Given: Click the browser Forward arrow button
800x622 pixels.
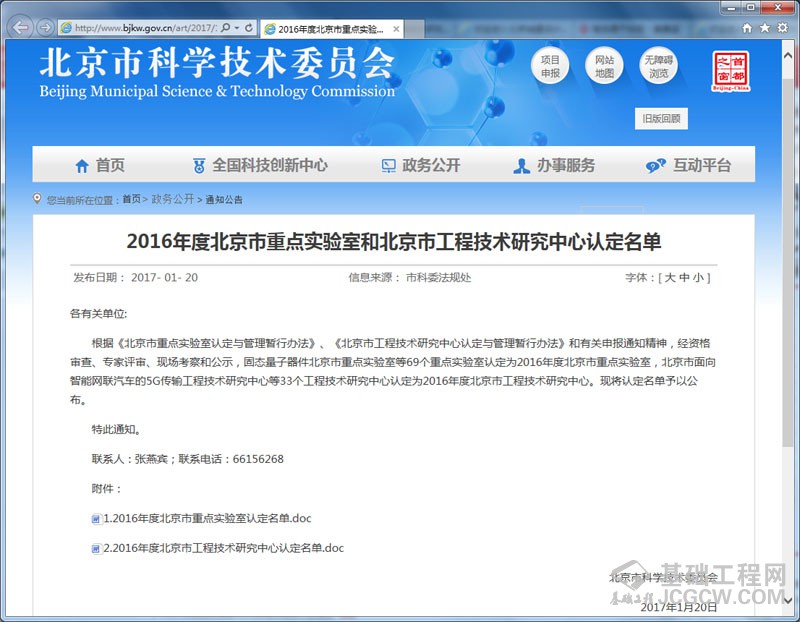Looking at the screenshot, I should [x=45, y=28].
